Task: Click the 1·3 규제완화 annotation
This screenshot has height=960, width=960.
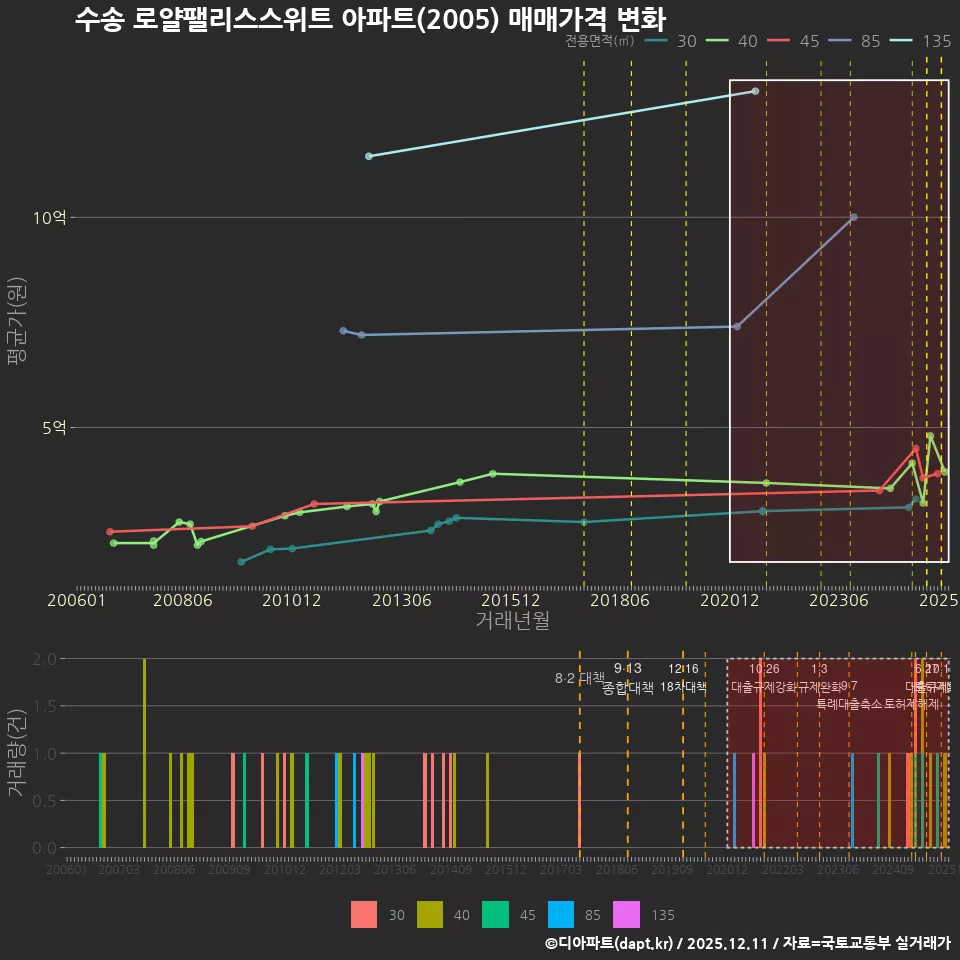Action: click(x=818, y=678)
